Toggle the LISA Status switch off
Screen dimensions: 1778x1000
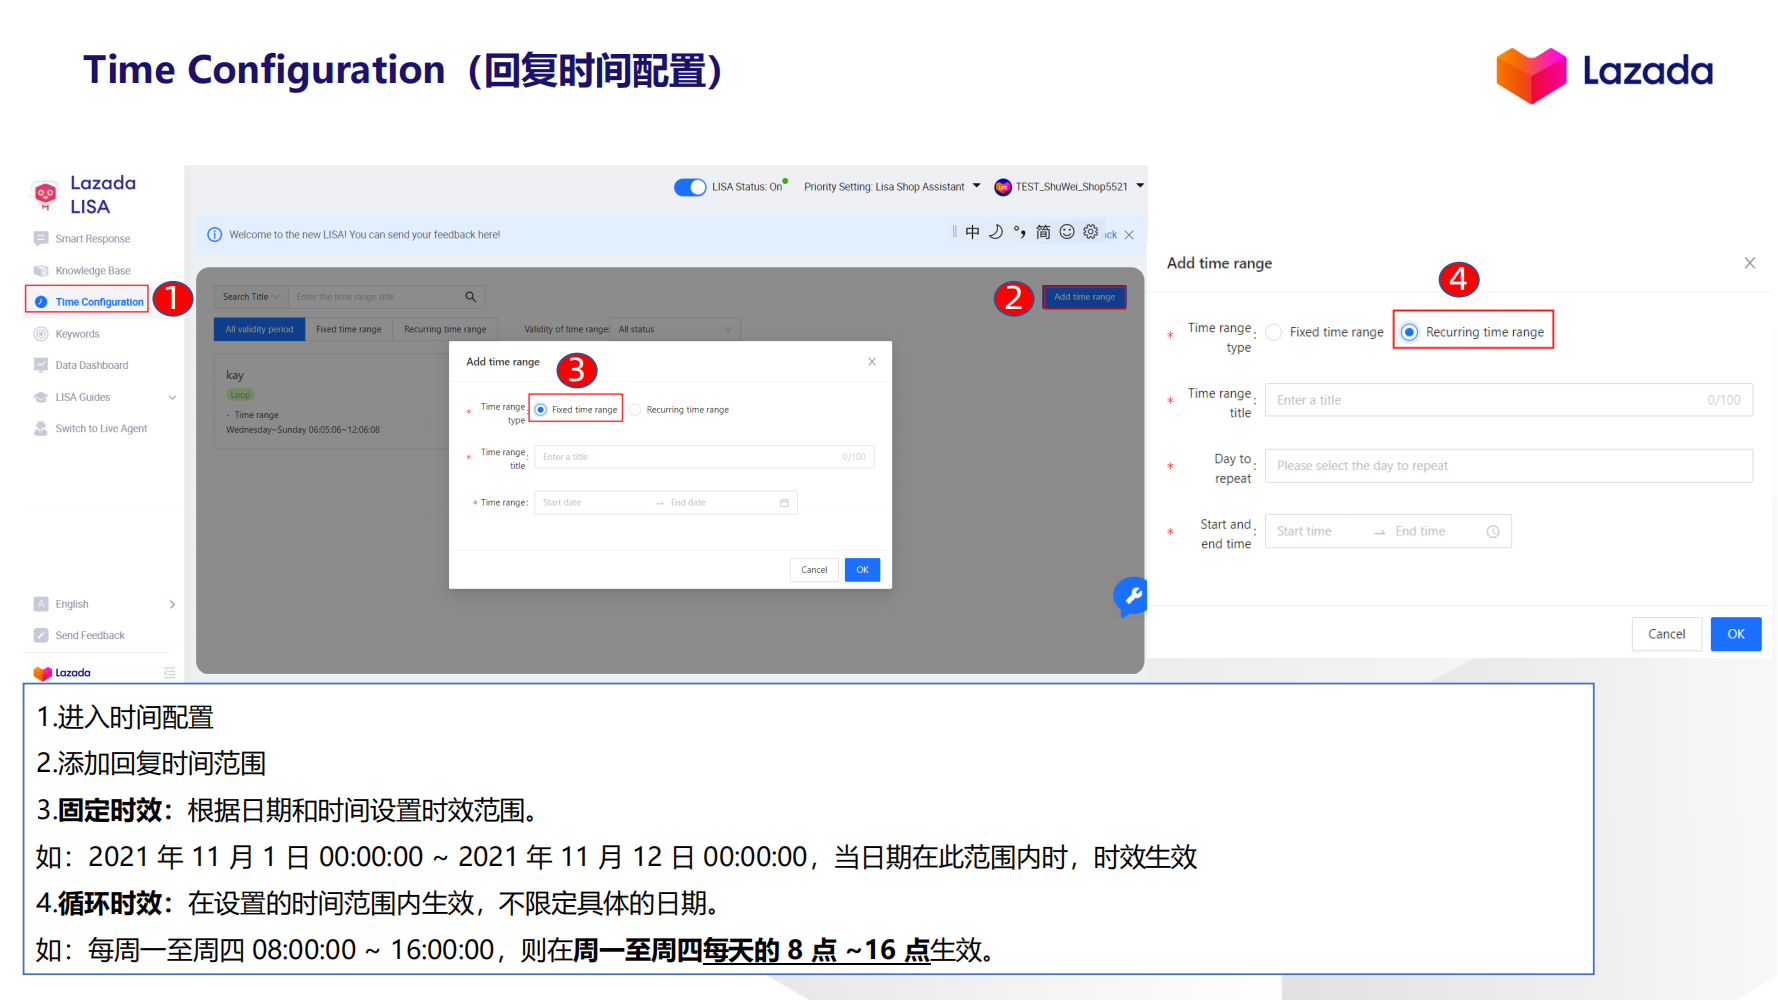pyautogui.click(x=690, y=186)
